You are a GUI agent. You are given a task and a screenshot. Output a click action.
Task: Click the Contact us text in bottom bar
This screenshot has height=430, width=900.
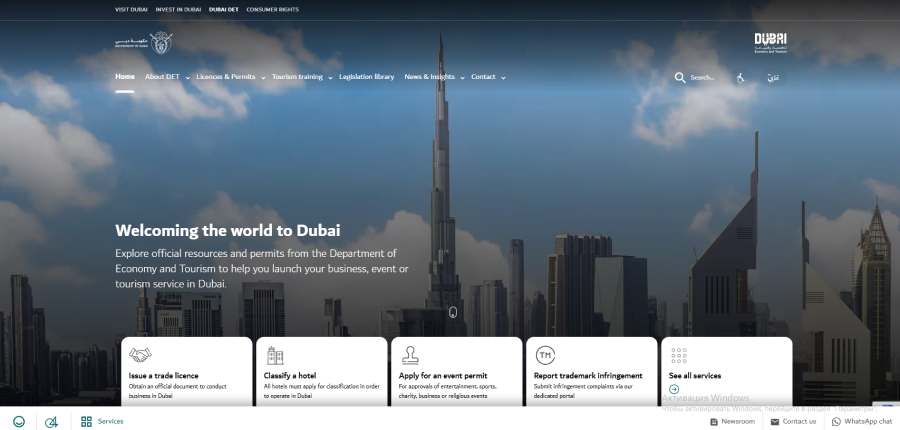click(799, 421)
